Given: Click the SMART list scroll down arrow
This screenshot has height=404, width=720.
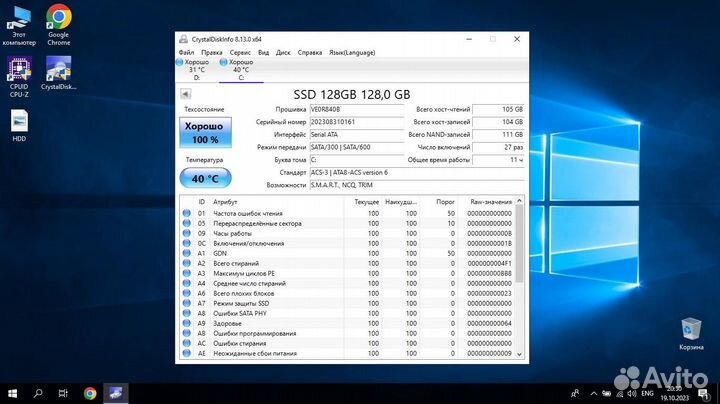Looking at the screenshot, I should click(x=519, y=354).
